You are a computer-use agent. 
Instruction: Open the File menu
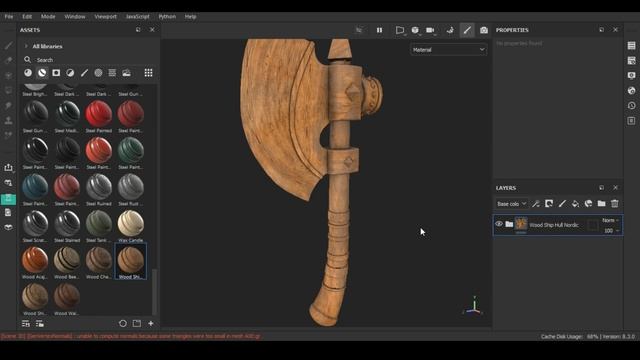9,17
